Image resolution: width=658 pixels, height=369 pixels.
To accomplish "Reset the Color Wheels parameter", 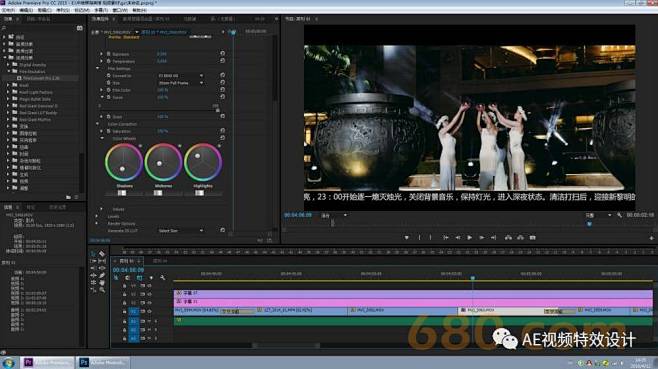I will (x=222, y=138).
